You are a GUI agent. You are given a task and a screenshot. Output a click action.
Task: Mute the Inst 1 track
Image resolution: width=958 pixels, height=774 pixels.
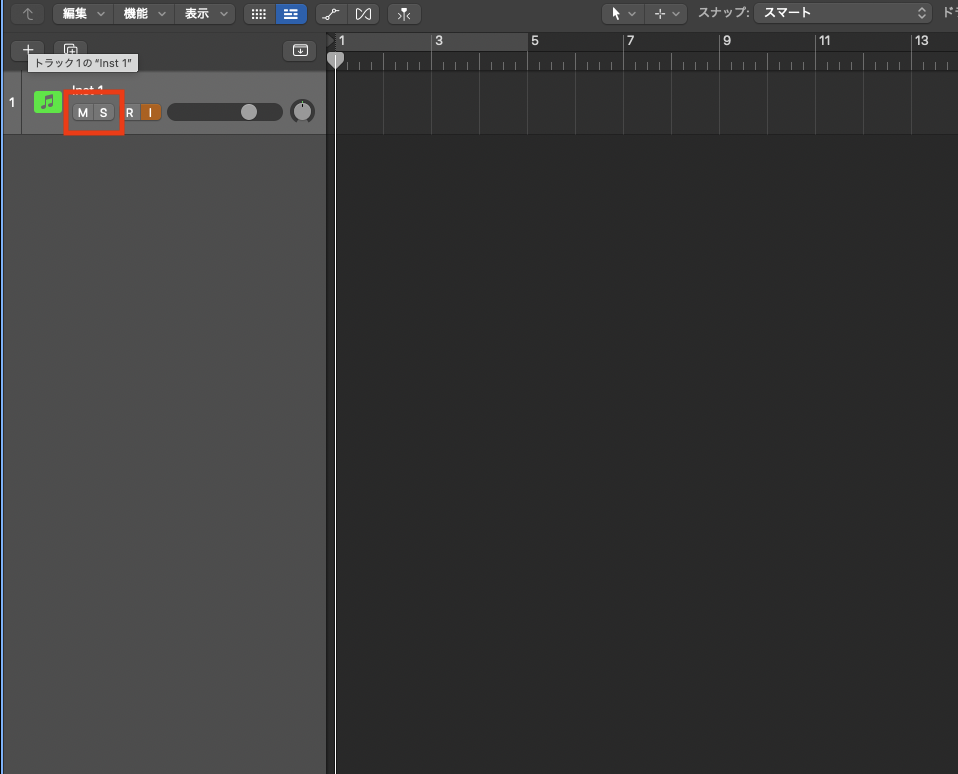click(x=82, y=112)
